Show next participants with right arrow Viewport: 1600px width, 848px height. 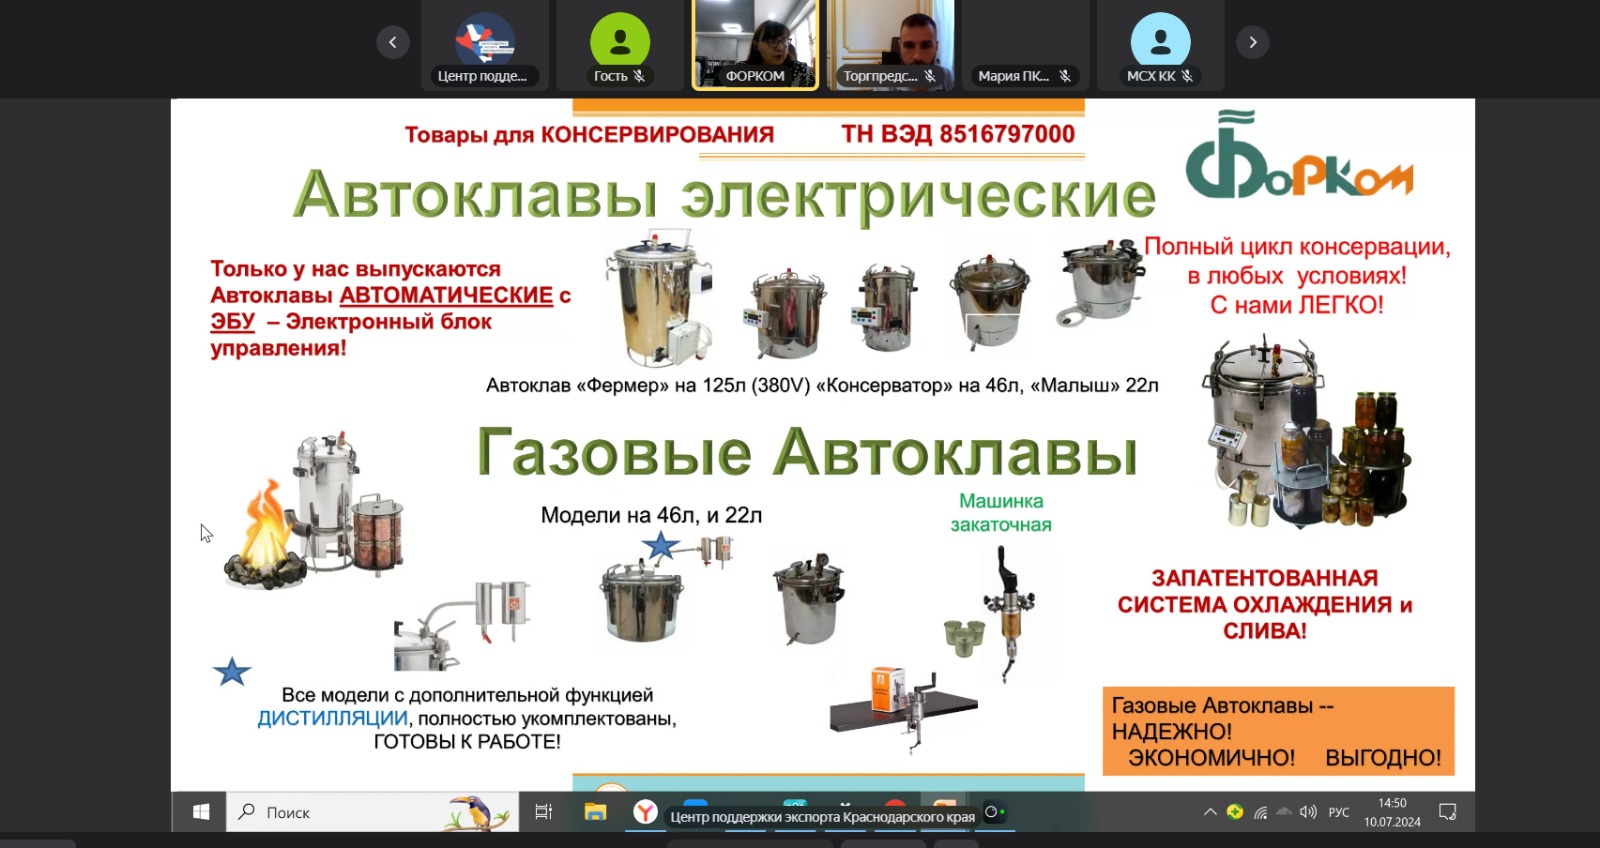[1252, 42]
